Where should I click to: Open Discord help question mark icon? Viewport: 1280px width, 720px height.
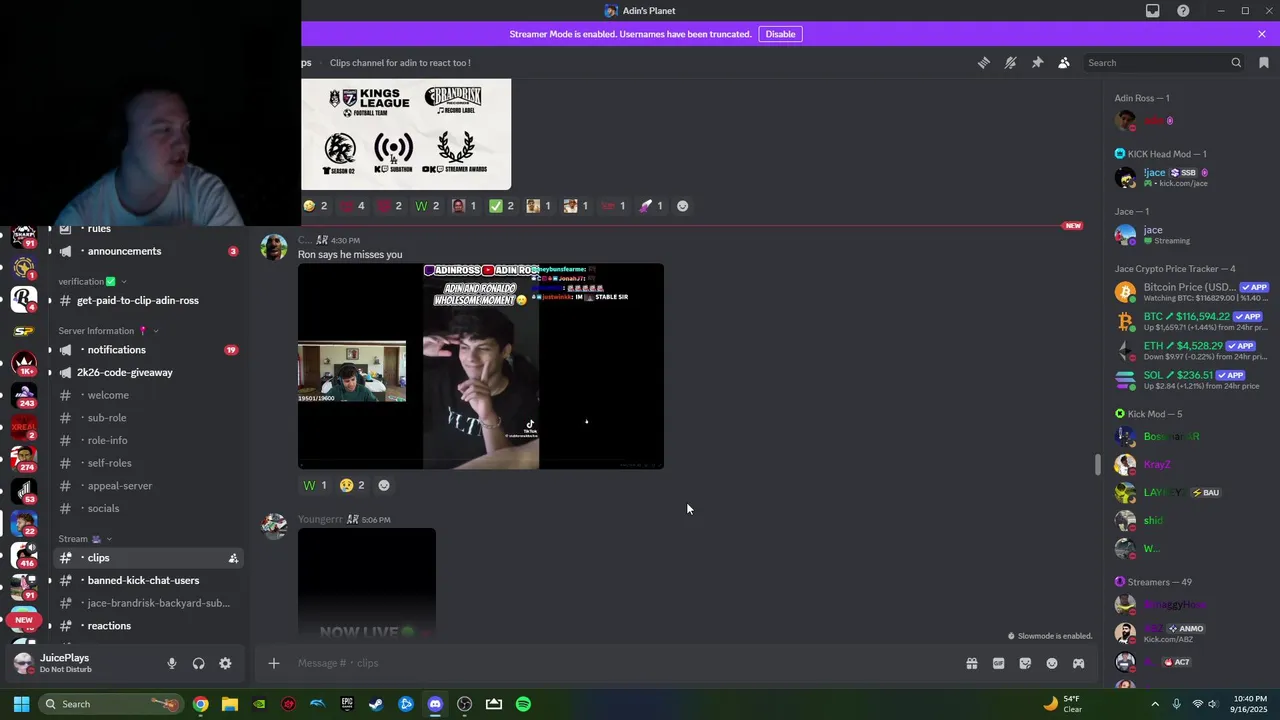pos(1183,11)
